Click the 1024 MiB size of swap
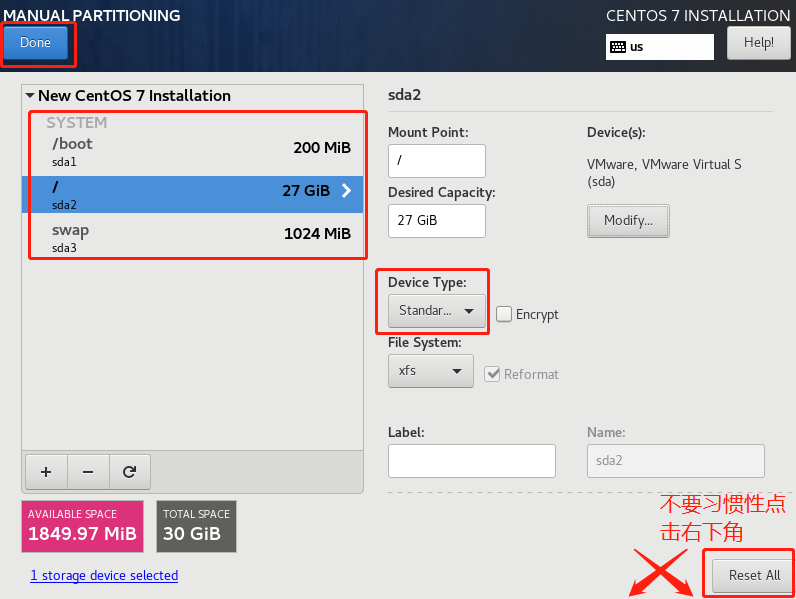This screenshot has width=796, height=599. click(x=317, y=234)
